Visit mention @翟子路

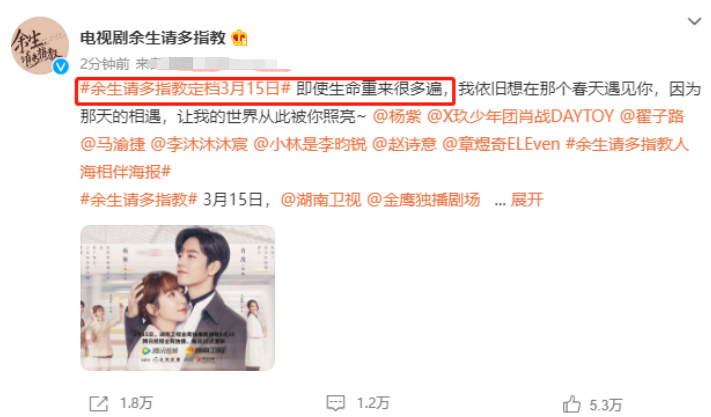click(x=652, y=116)
